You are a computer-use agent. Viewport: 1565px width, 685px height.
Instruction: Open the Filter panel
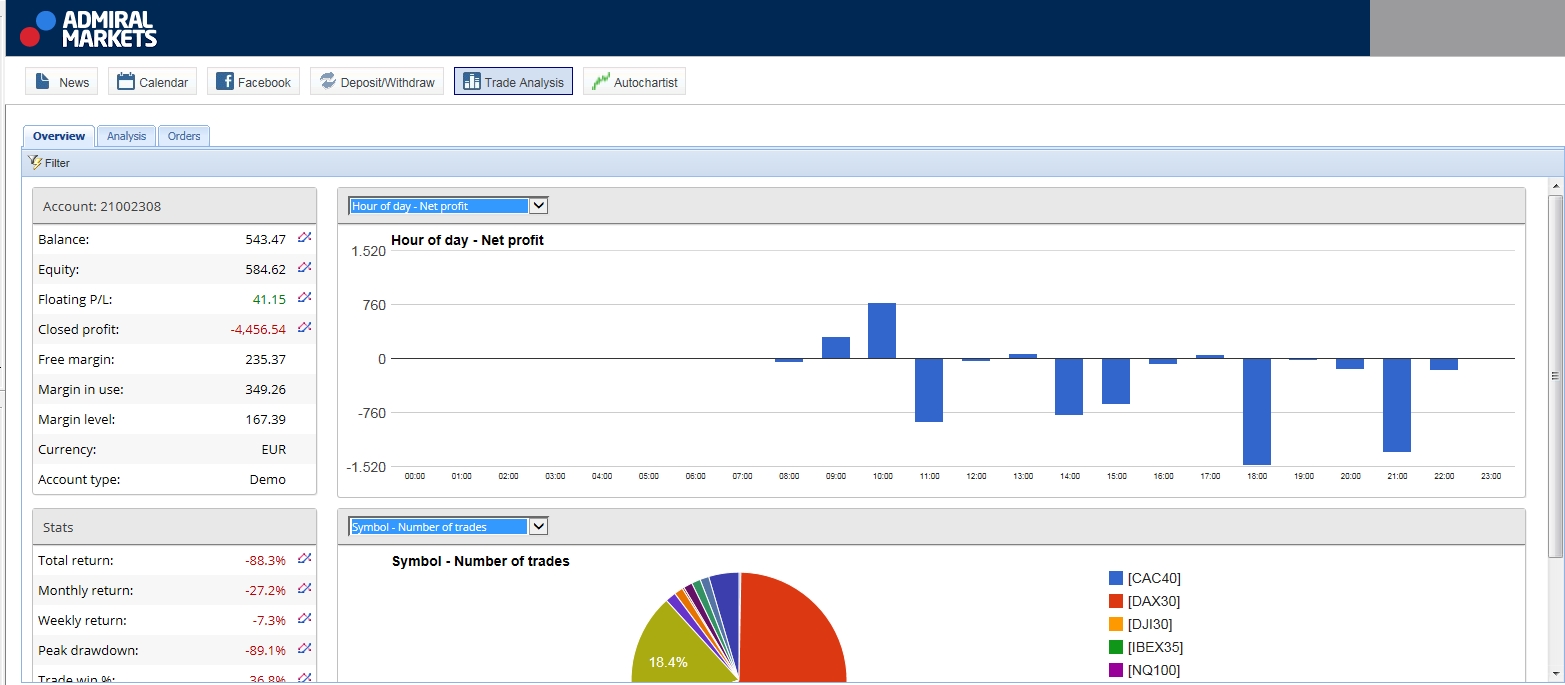click(x=50, y=162)
